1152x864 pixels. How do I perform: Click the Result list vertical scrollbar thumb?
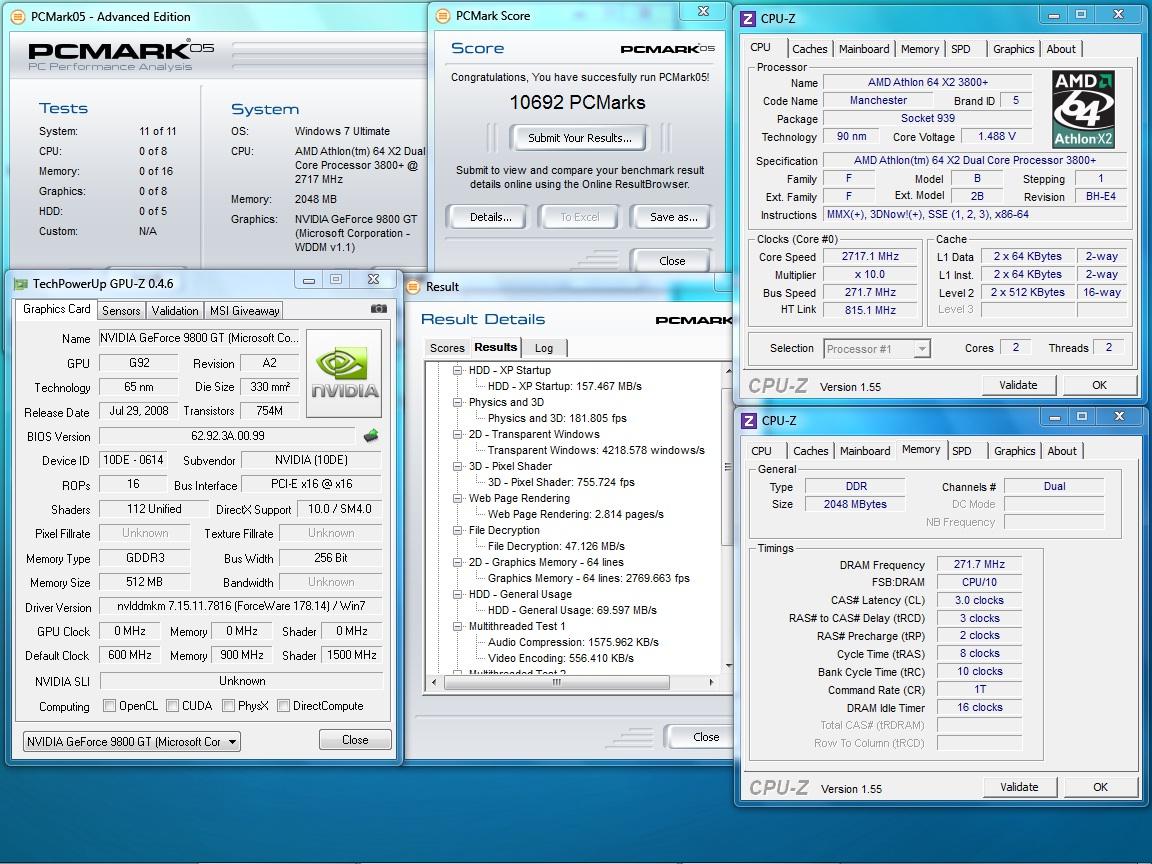pyautogui.click(x=728, y=467)
